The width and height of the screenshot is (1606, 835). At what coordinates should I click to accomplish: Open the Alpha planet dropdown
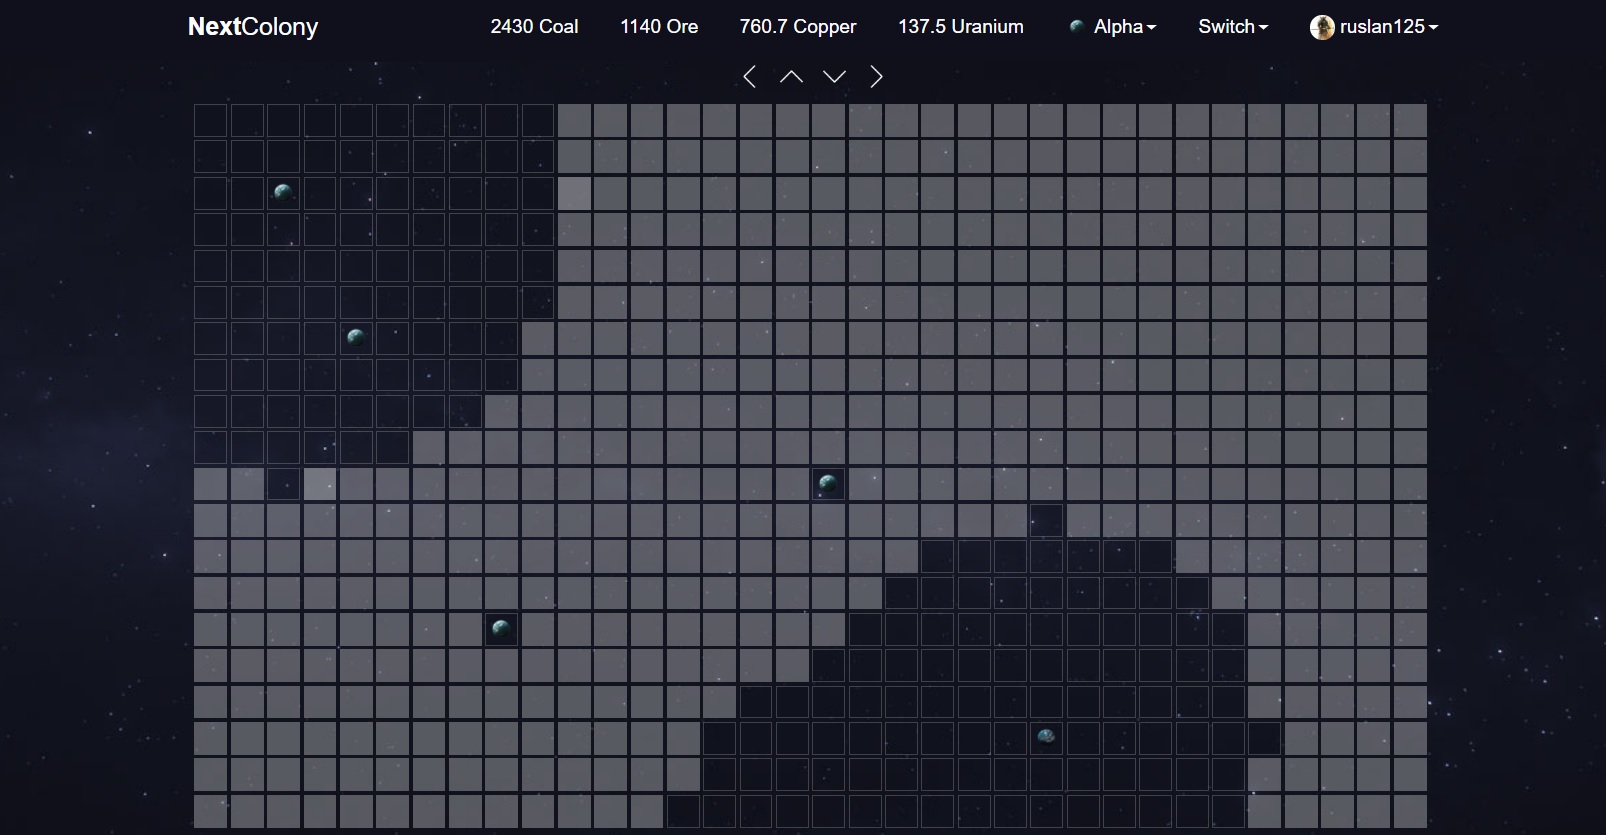[1112, 27]
